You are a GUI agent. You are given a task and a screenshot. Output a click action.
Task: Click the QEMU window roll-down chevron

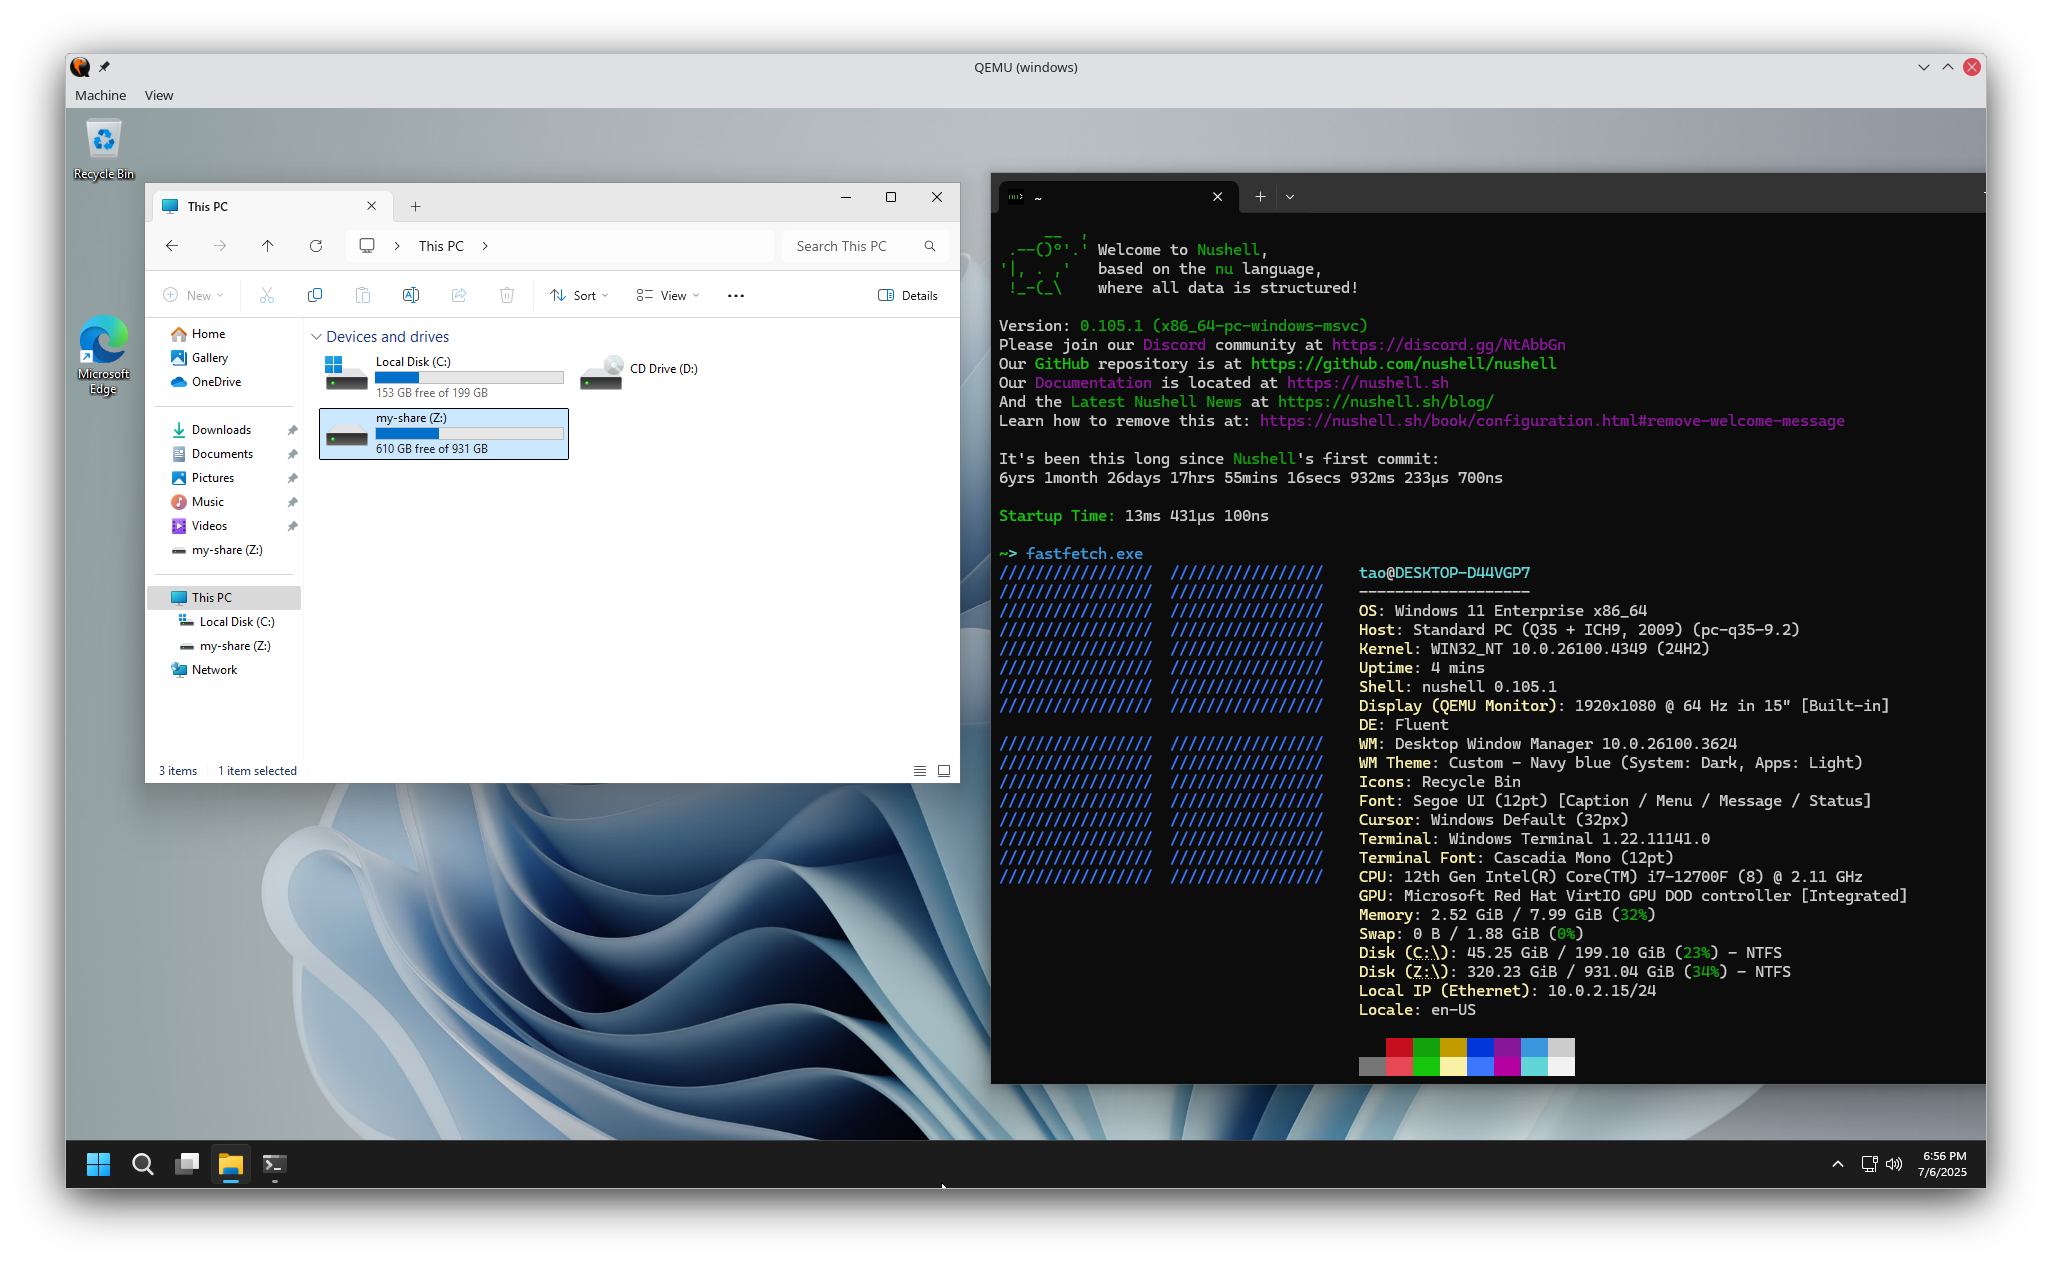pyautogui.click(x=1924, y=67)
